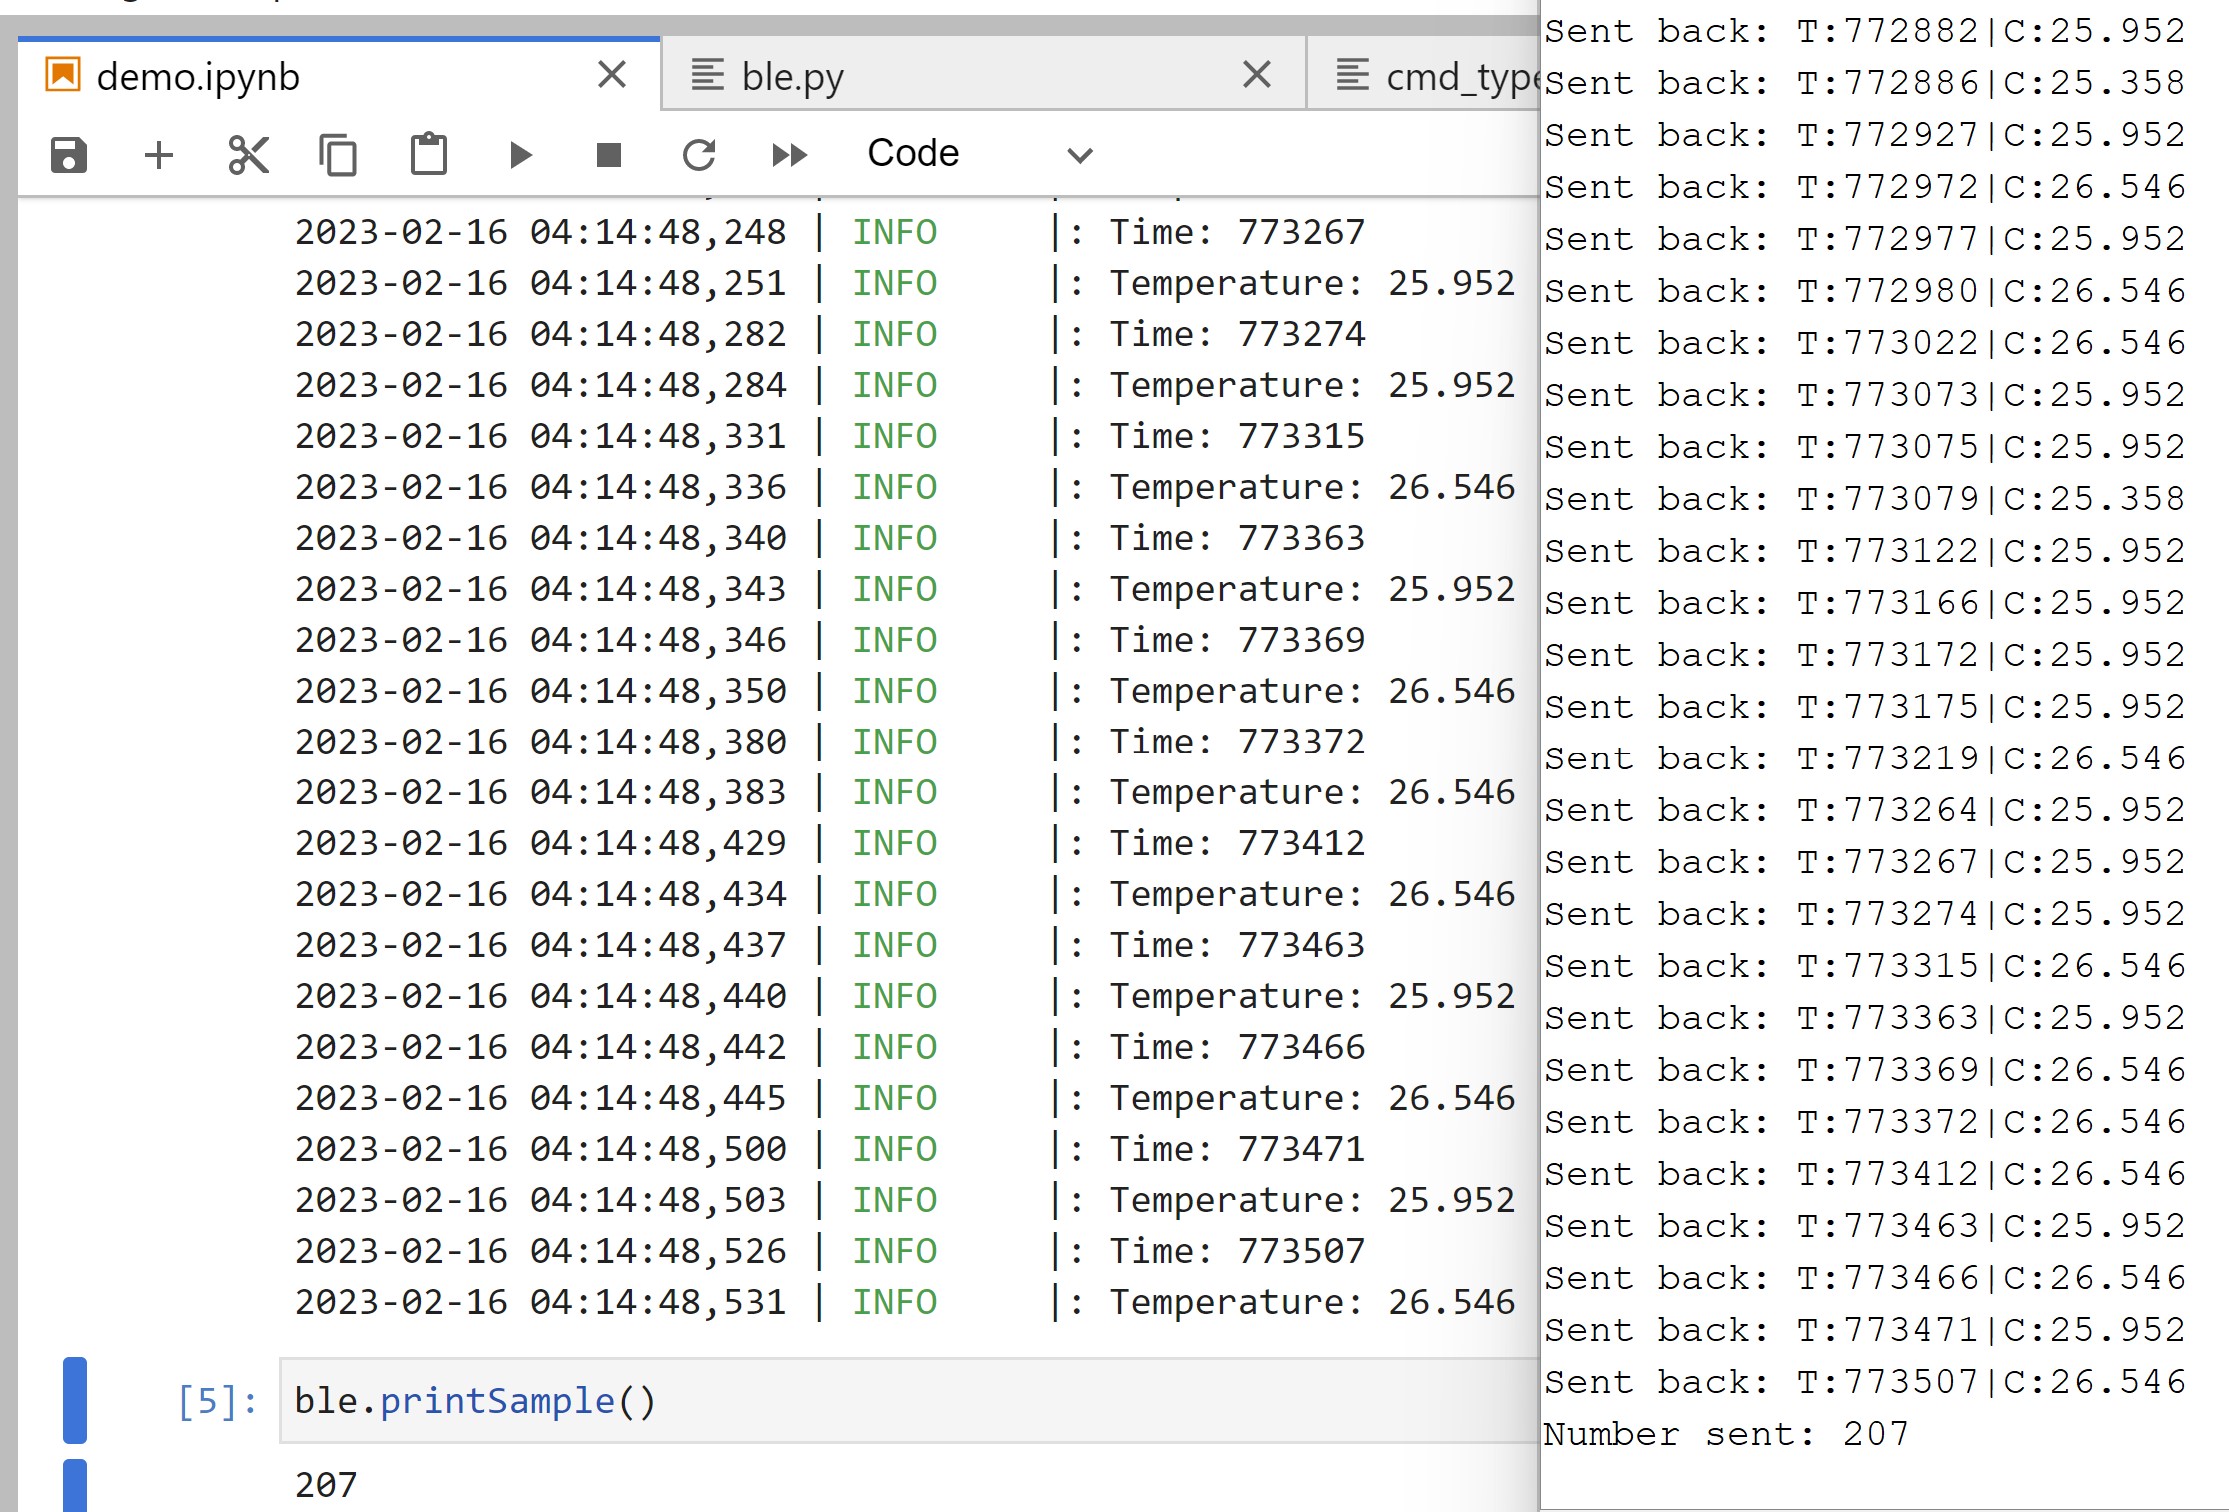Select the [5]: cell prompt

[217, 1401]
